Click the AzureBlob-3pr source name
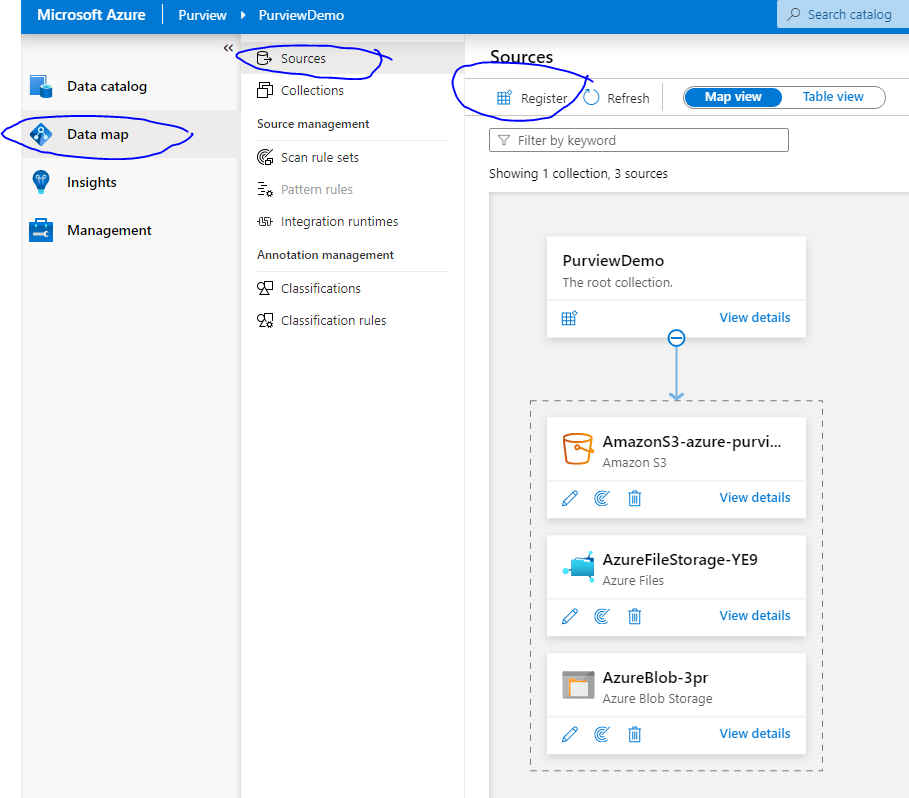This screenshot has width=909, height=798. 655,677
